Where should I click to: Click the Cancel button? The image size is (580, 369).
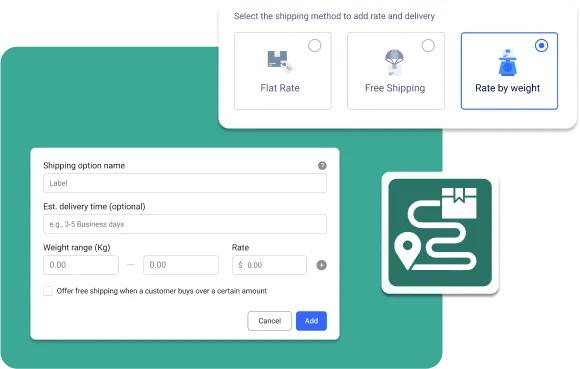point(269,321)
